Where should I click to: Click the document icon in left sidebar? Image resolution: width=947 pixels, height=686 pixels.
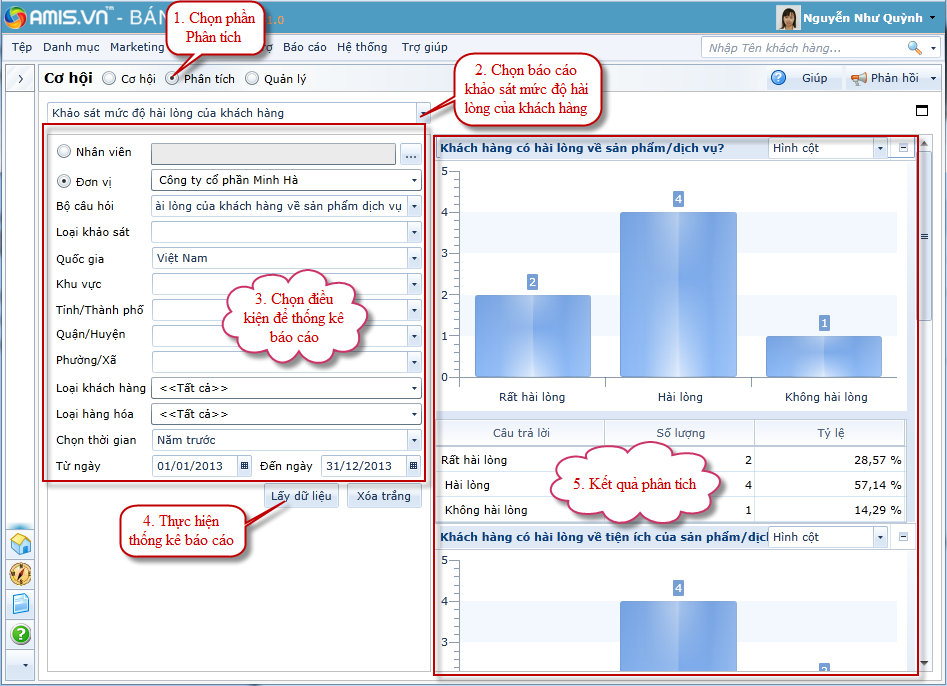pyautogui.click(x=21, y=604)
